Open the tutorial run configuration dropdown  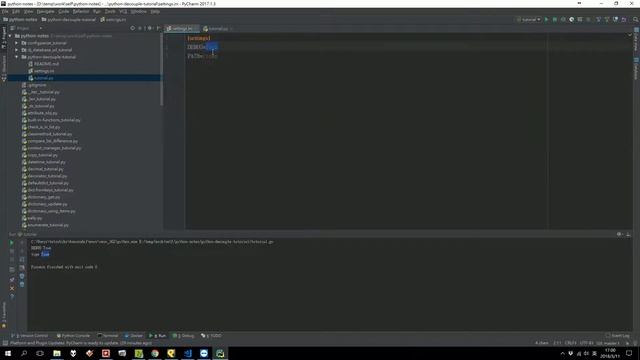[x=529, y=19]
